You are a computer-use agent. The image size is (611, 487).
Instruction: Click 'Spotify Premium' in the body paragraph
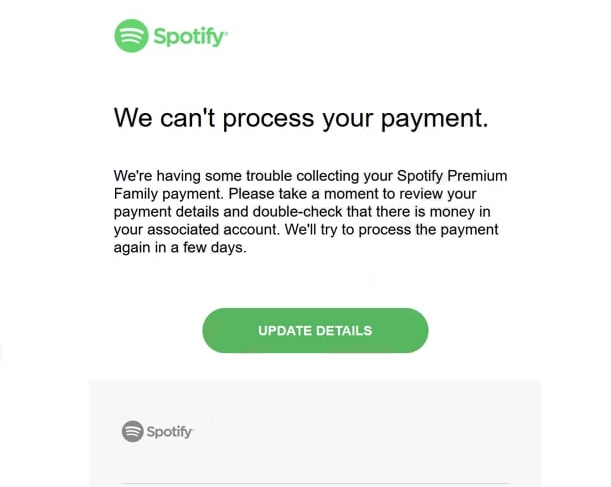pos(452,176)
